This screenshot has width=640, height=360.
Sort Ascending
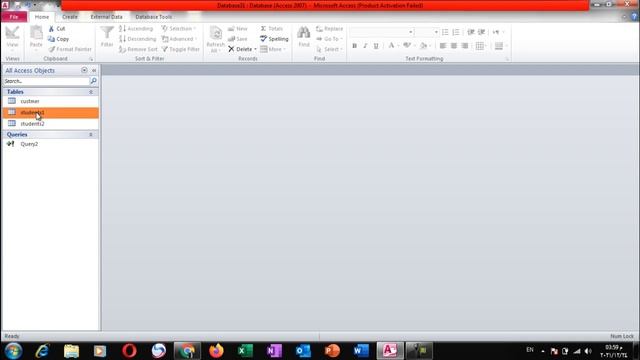136,29
